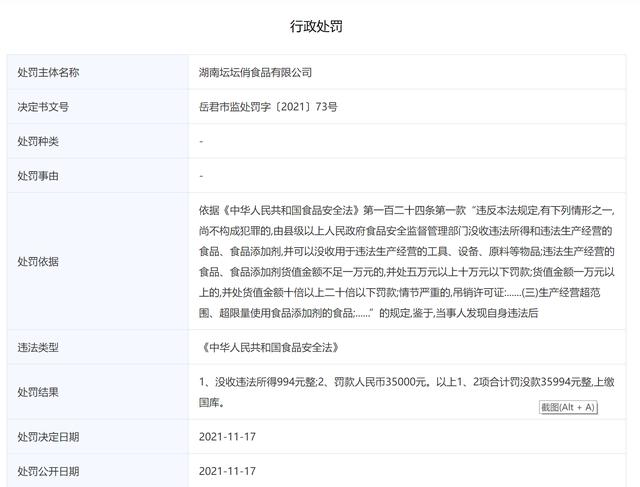Select the 决定书文号 label cell

click(x=98, y=107)
